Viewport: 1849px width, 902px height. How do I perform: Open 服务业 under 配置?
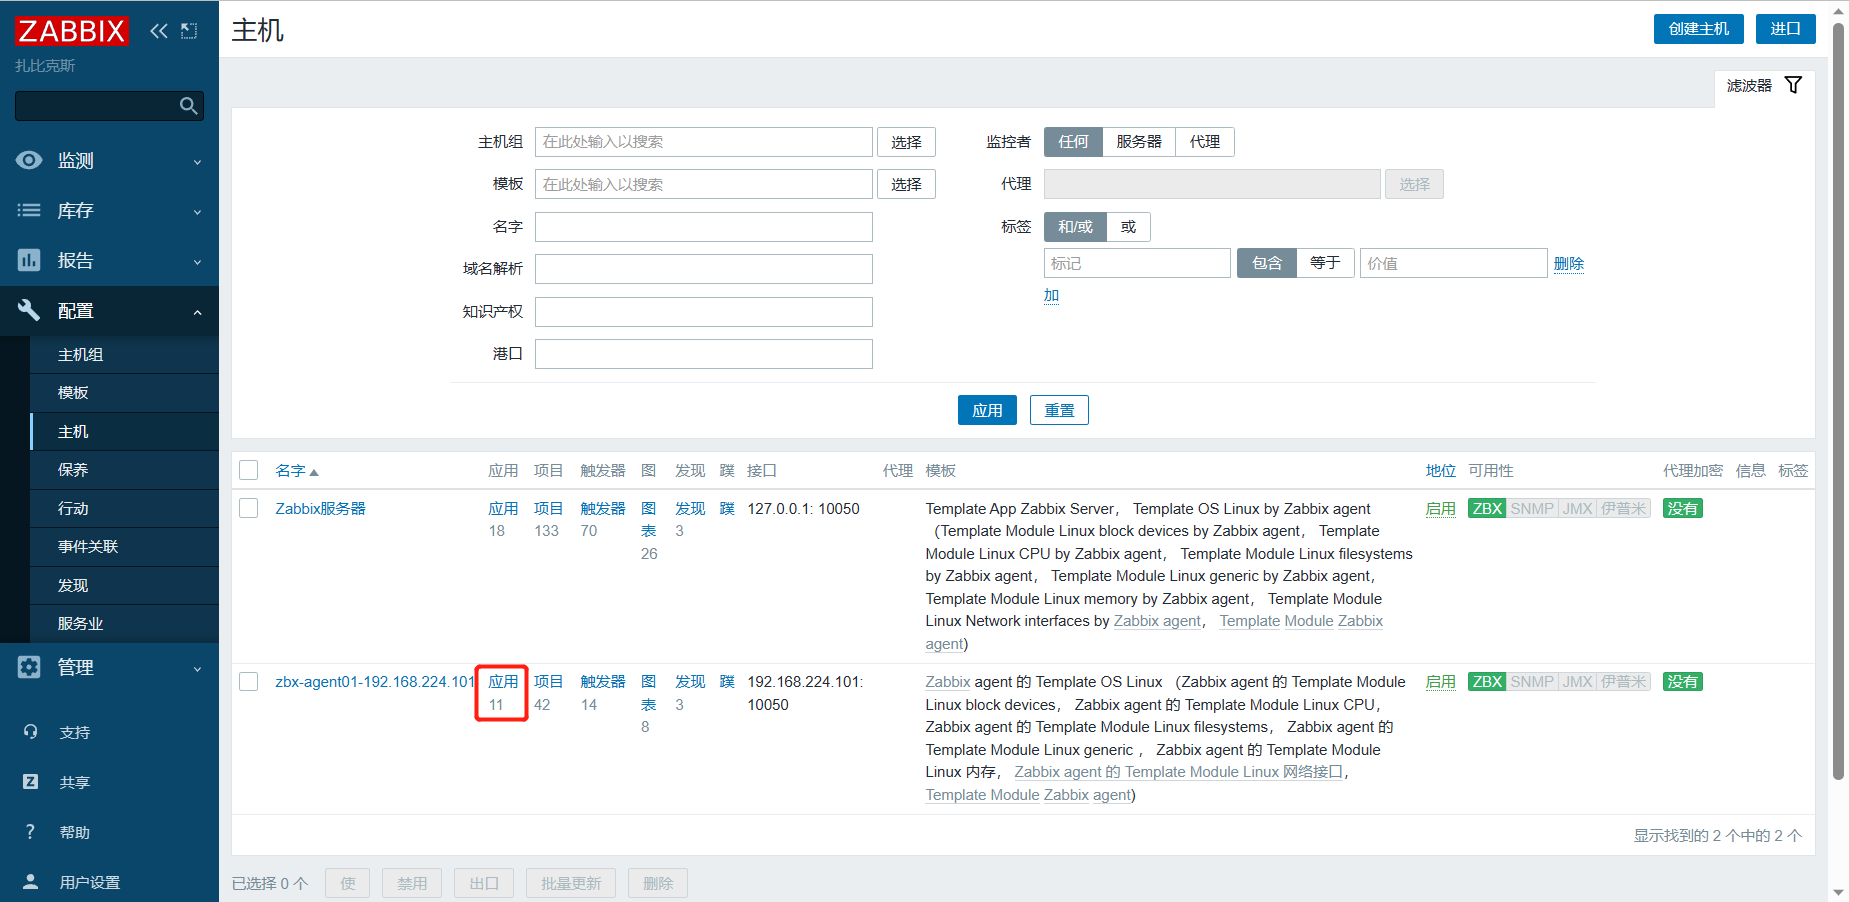click(124, 624)
